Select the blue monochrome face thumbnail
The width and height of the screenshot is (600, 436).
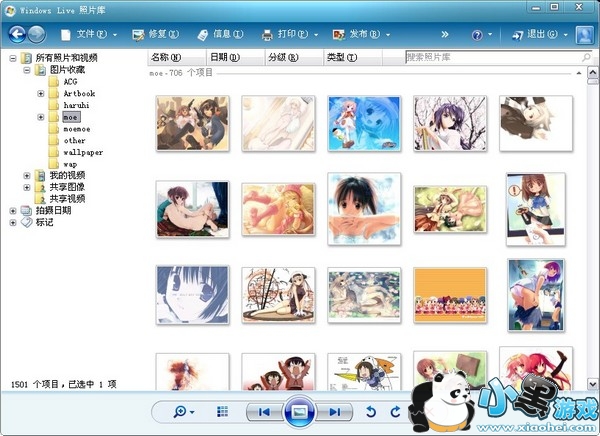(x=193, y=295)
